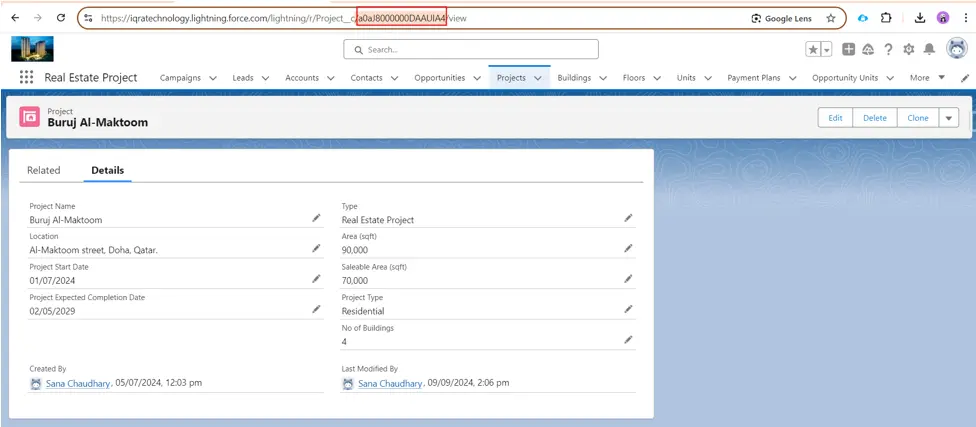Open the Leads tab
This screenshot has width=976, height=427.
(x=243, y=78)
